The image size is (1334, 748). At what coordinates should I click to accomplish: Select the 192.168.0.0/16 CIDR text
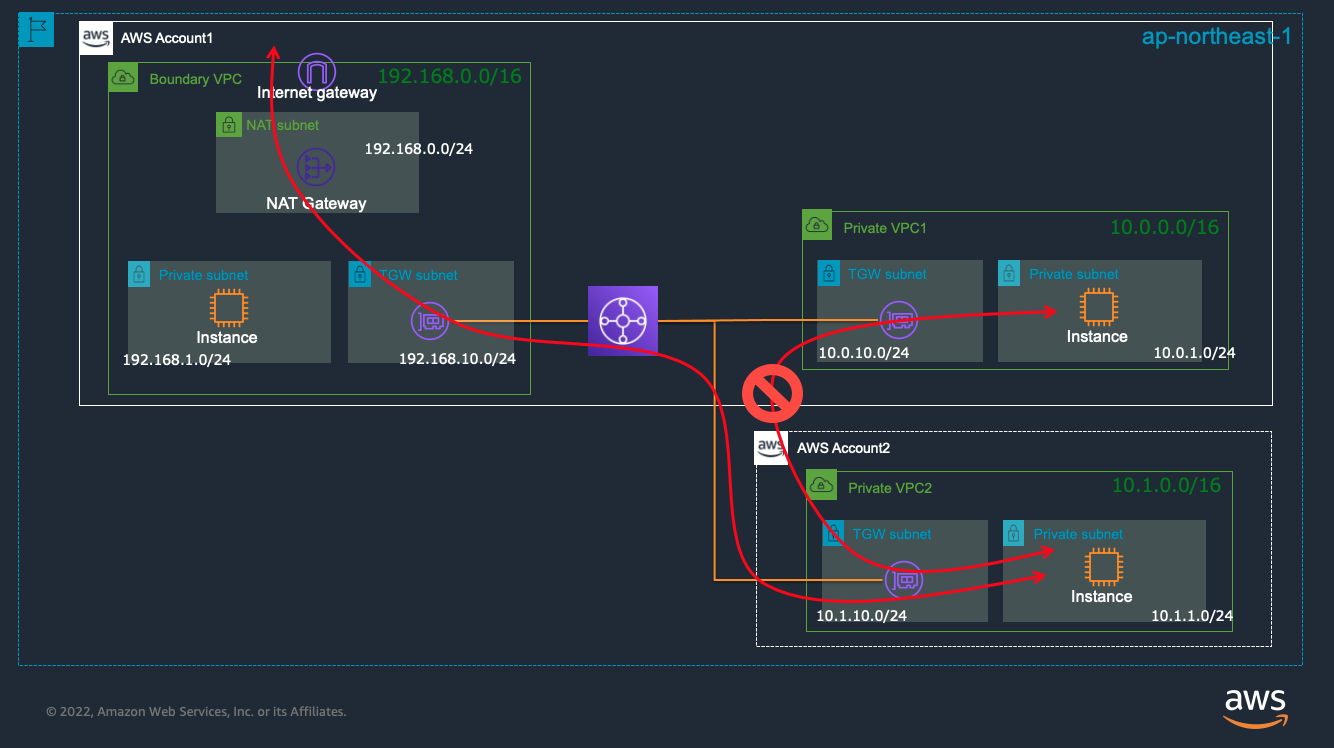pyautogui.click(x=449, y=75)
